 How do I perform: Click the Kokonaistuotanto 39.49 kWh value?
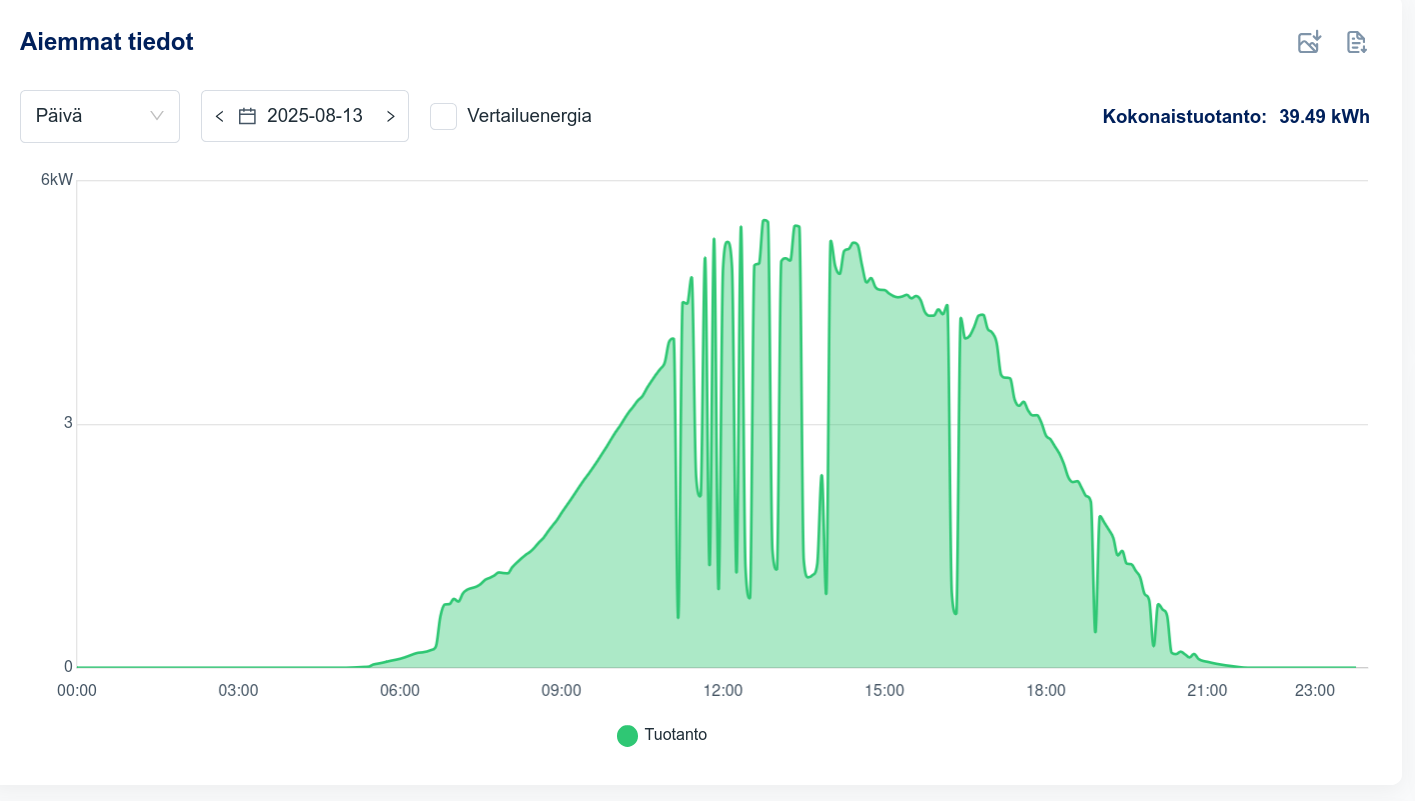point(1324,116)
